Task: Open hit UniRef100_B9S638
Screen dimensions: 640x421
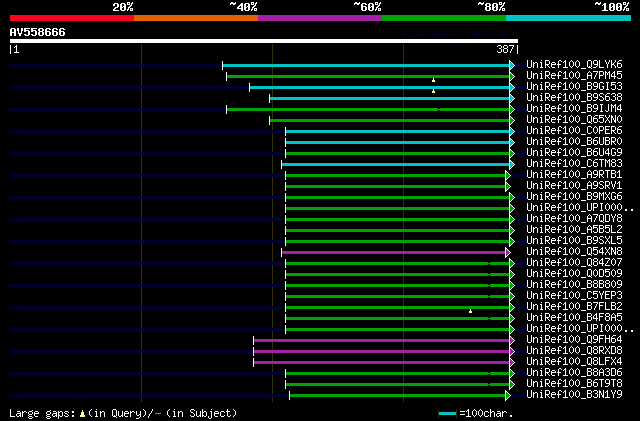Action: [574, 98]
